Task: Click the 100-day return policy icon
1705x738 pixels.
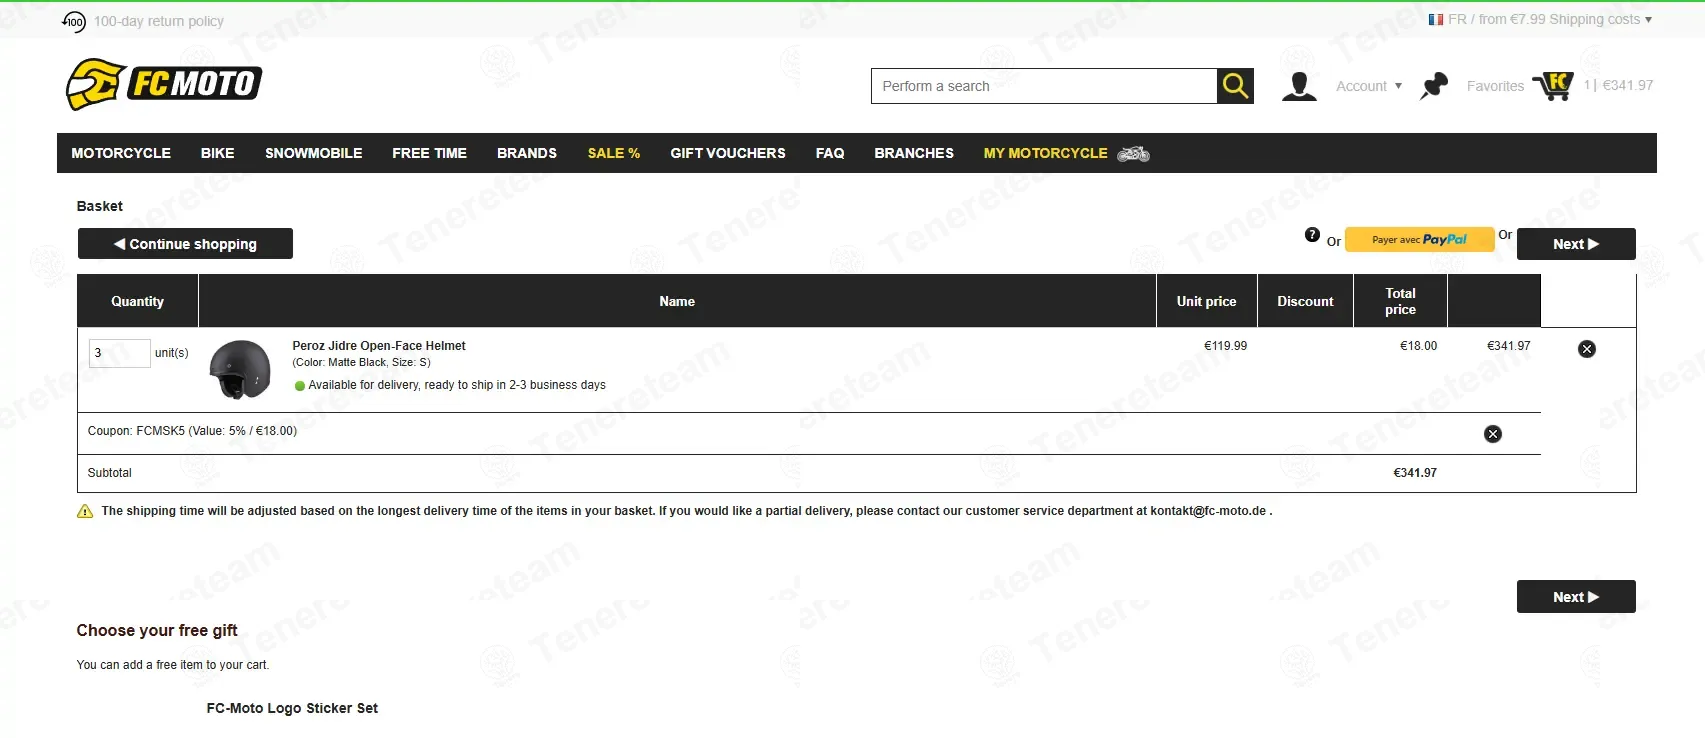Action: tap(74, 21)
